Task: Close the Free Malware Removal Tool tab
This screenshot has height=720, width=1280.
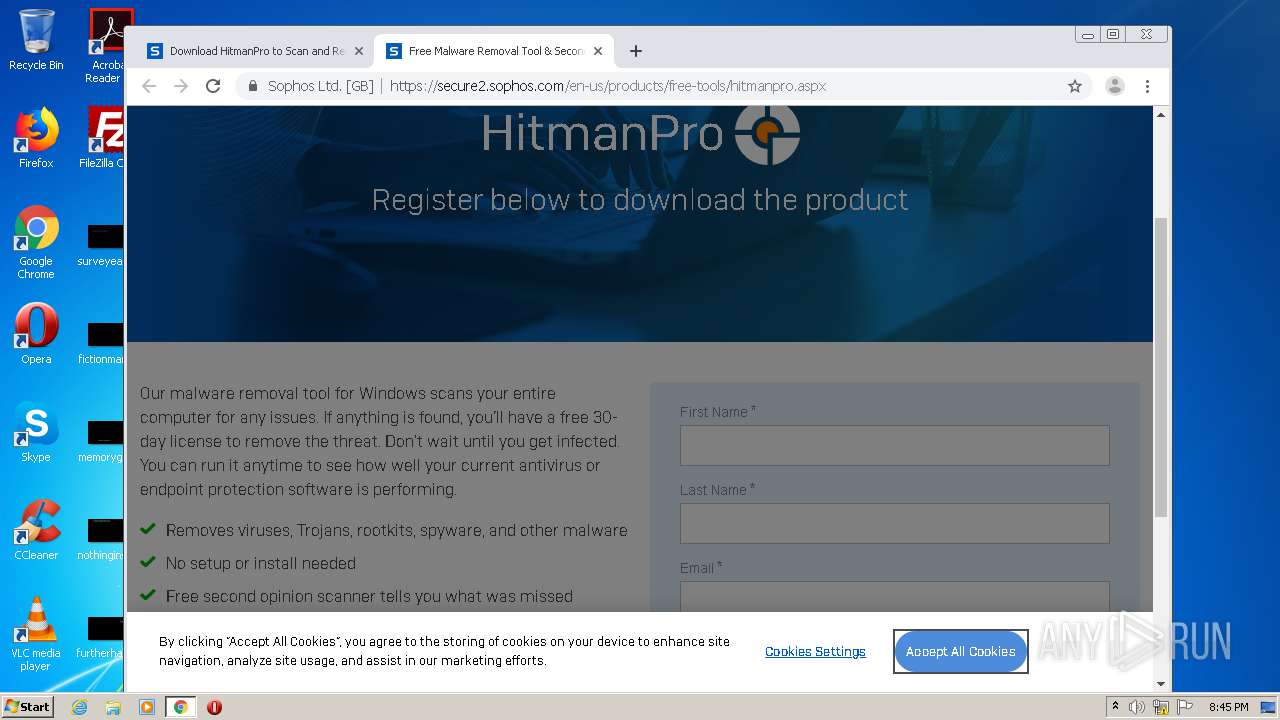Action: point(598,51)
